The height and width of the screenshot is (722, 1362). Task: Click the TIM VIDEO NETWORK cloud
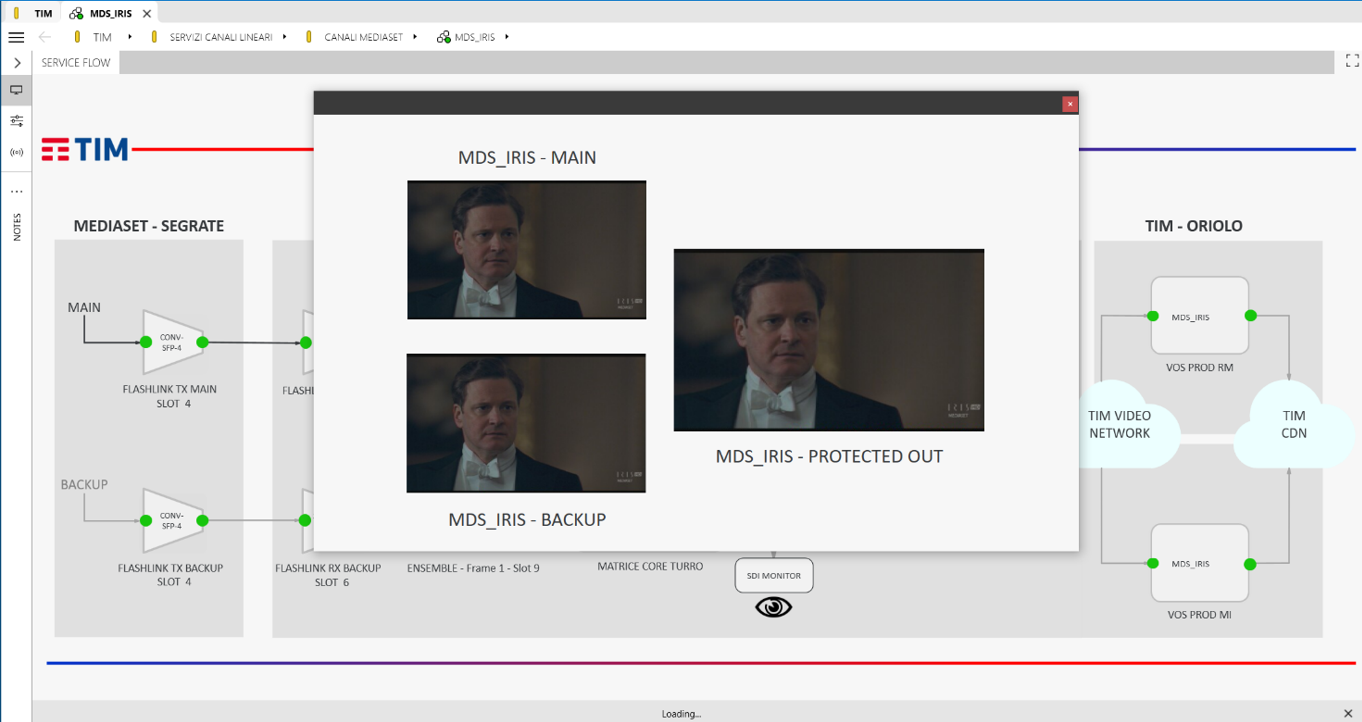pyautogui.click(x=1120, y=424)
